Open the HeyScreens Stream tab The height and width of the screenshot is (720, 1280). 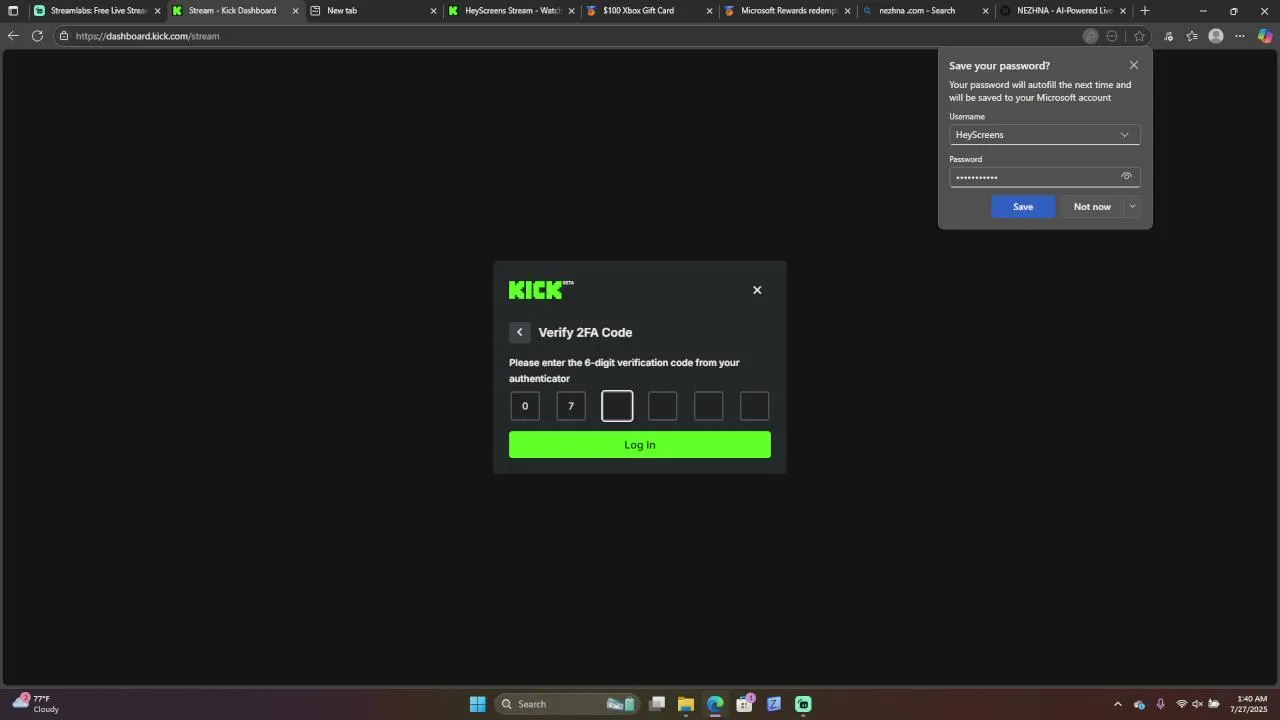tap(510, 11)
